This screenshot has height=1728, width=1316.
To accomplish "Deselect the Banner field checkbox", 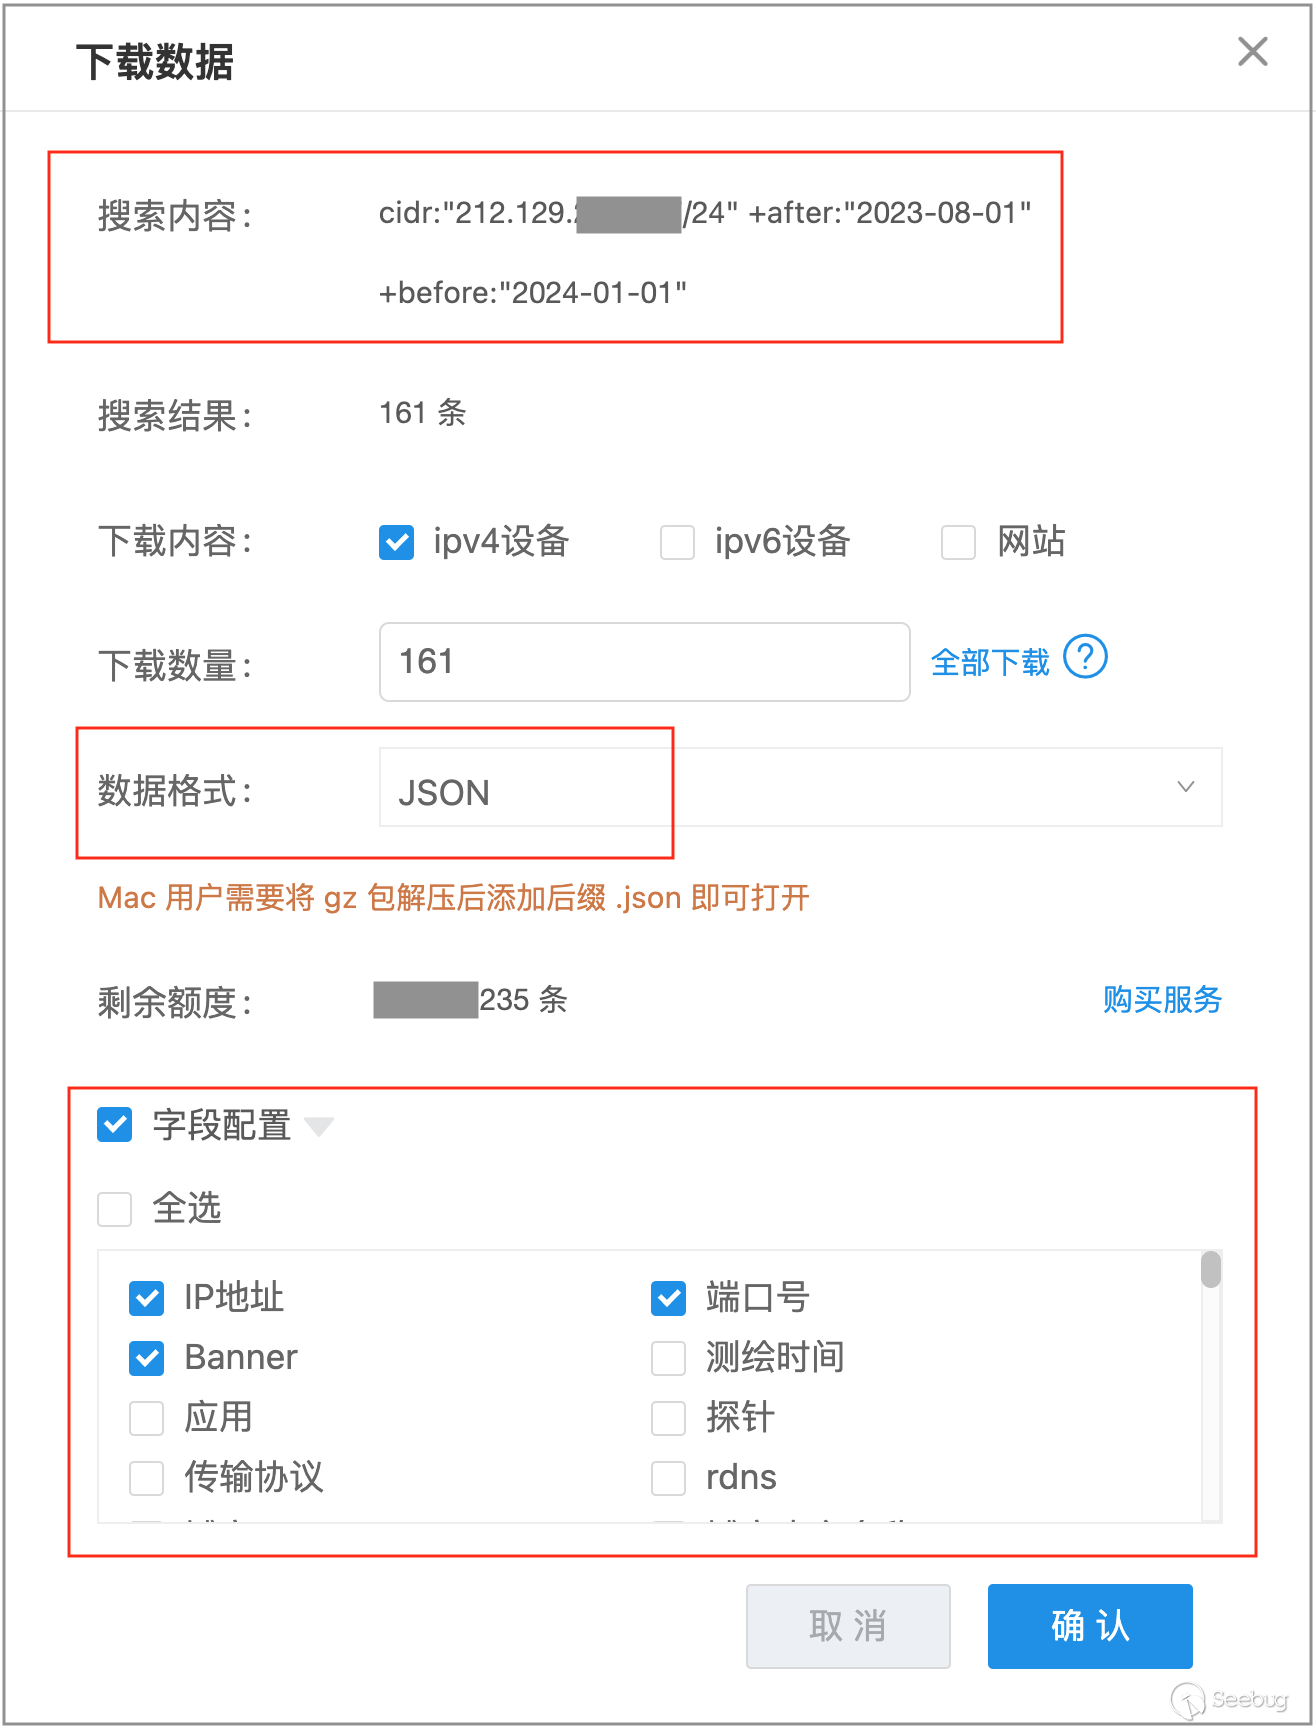I will click(147, 1358).
